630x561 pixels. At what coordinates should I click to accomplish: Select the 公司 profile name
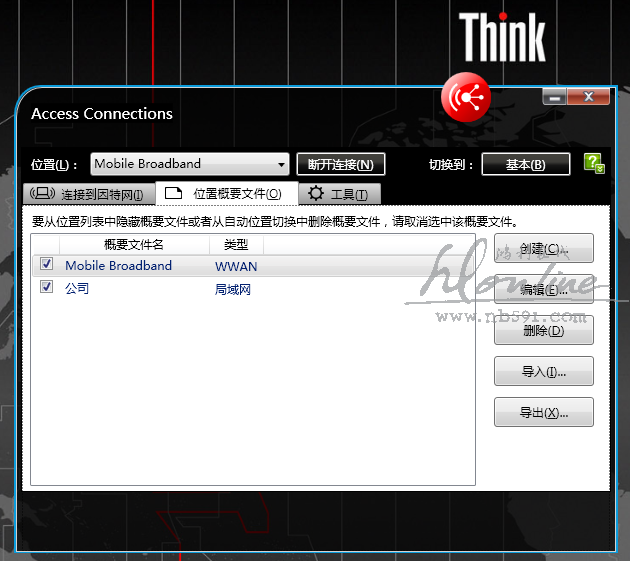(77, 288)
